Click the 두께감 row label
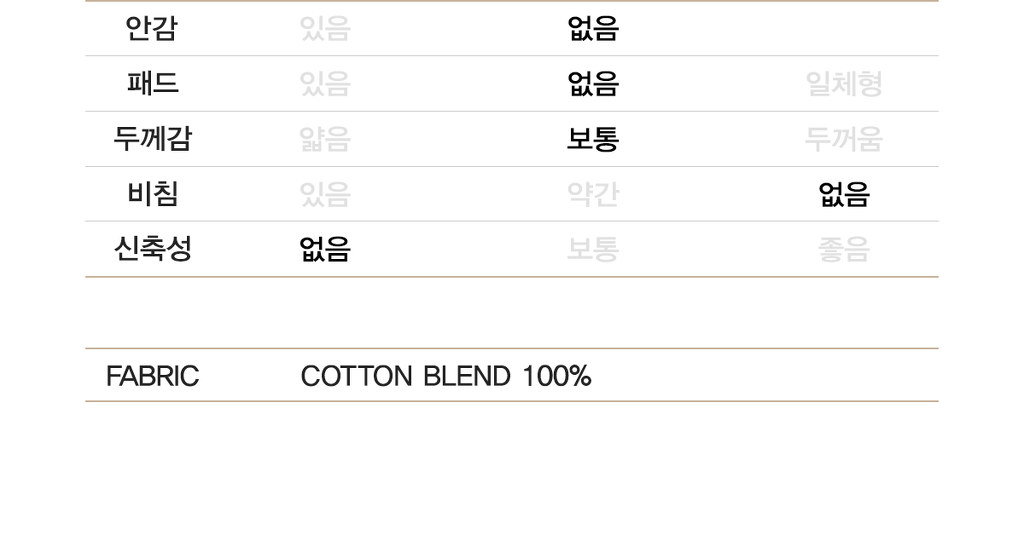The image size is (1024, 558). click(153, 139)
